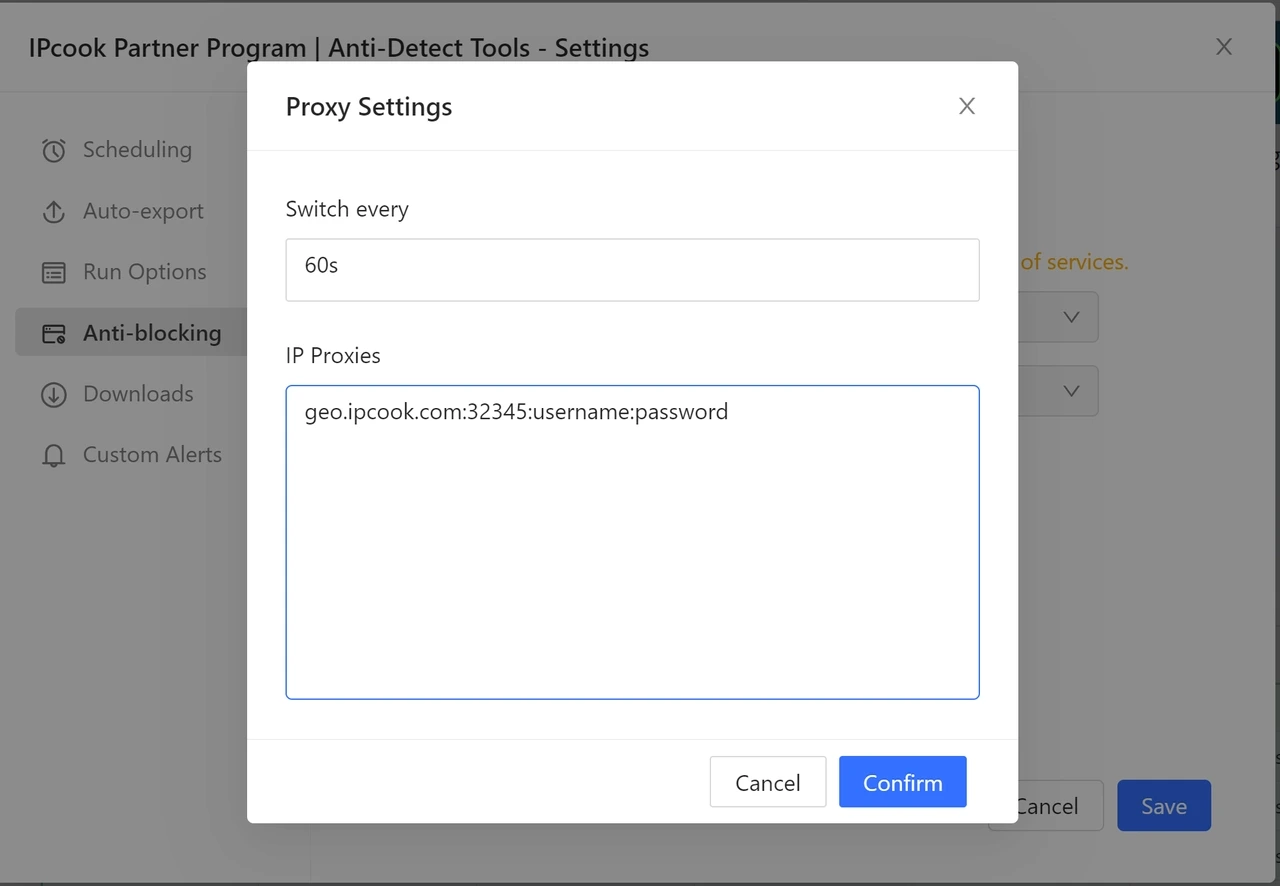Image resolution: width=1280 pixels, height=886 pixels.
Task: Close the Anti-Detect Tools settings window
Action: coord(1223,46)
